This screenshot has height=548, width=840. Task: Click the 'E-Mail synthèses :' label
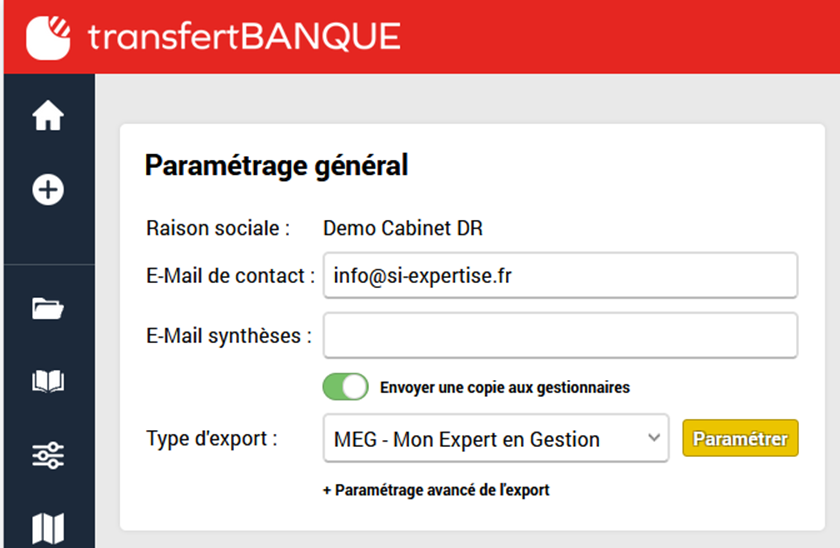229,336
